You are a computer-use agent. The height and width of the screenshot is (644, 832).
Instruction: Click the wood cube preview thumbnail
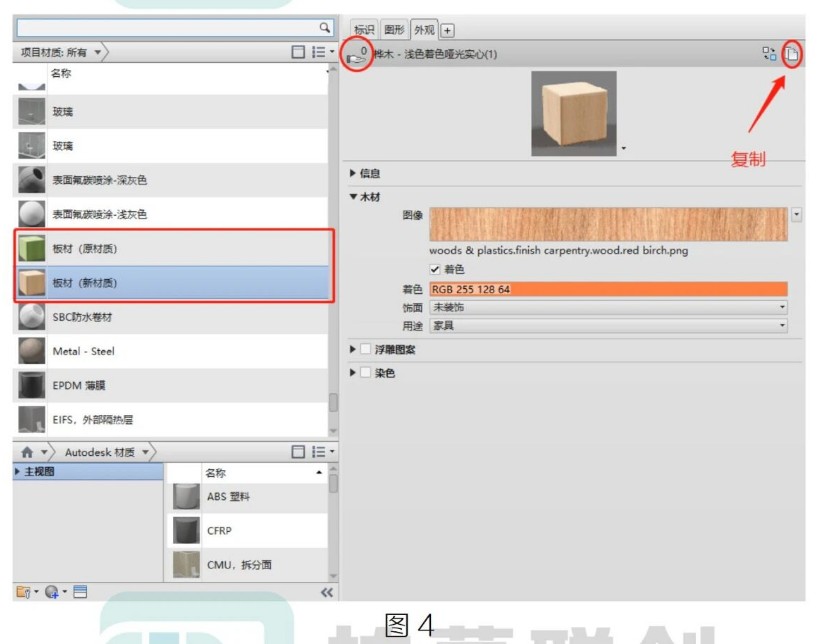click(574, 114)
